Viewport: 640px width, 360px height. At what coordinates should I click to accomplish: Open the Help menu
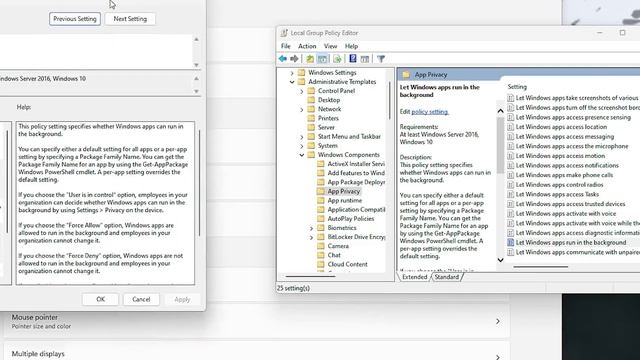pyautogui.click(x=351, y=46)
